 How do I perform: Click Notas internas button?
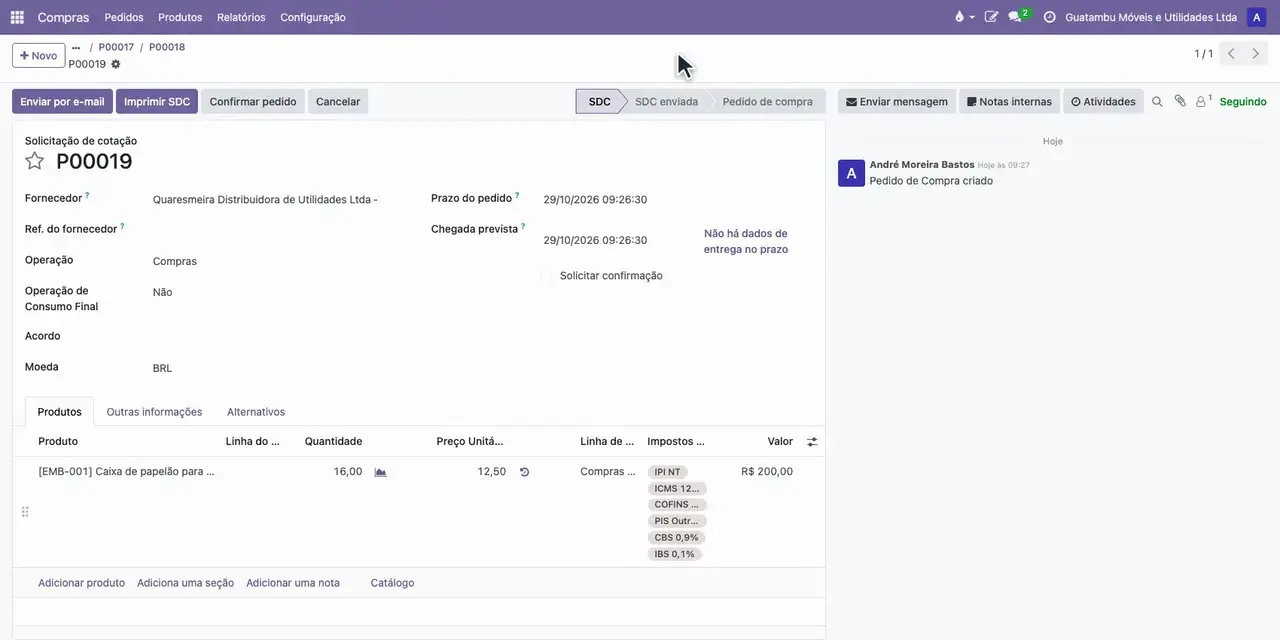[1009, 101]
